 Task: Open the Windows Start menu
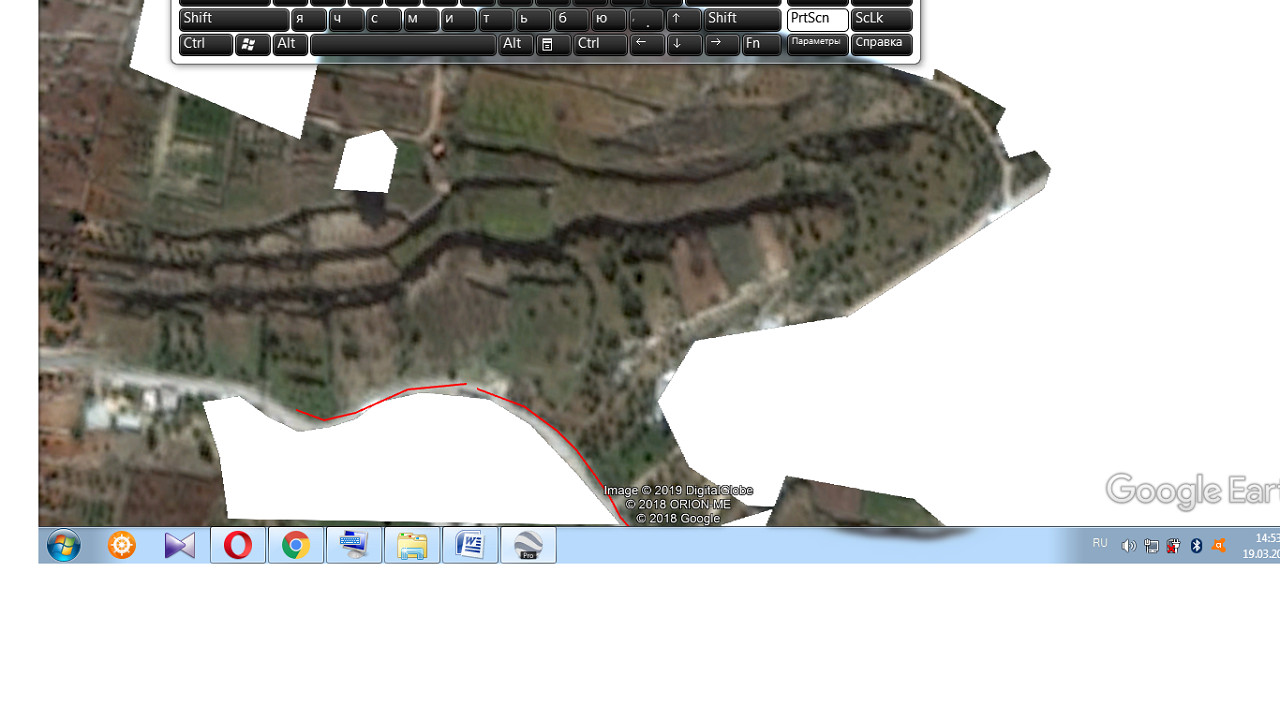tap(63, 545)
